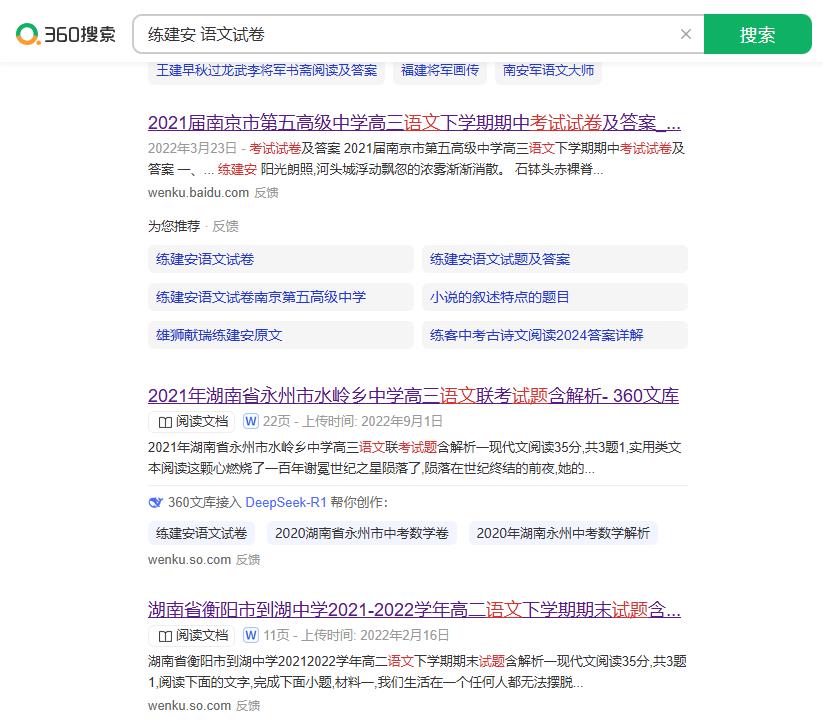Click 阅读文档 under the 衡阳市 result
Viewport: 823px width, 728px height.
(x=192, y=636)
